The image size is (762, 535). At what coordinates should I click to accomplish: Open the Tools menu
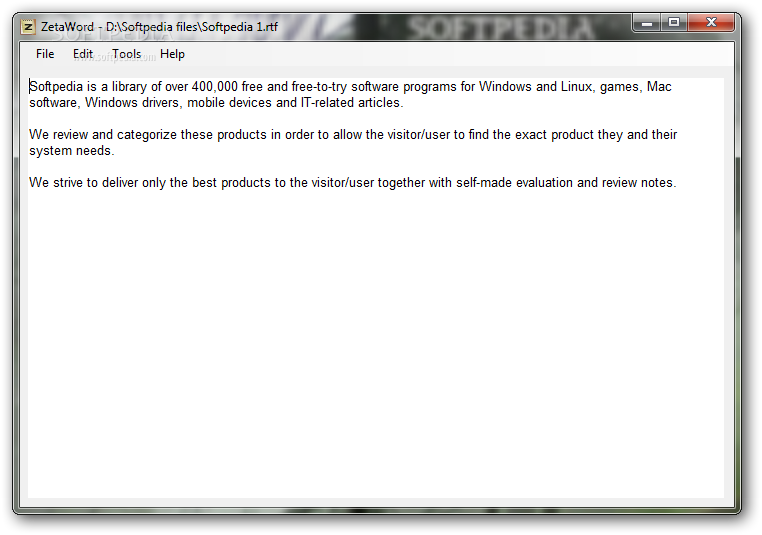[x=126, y=54]
